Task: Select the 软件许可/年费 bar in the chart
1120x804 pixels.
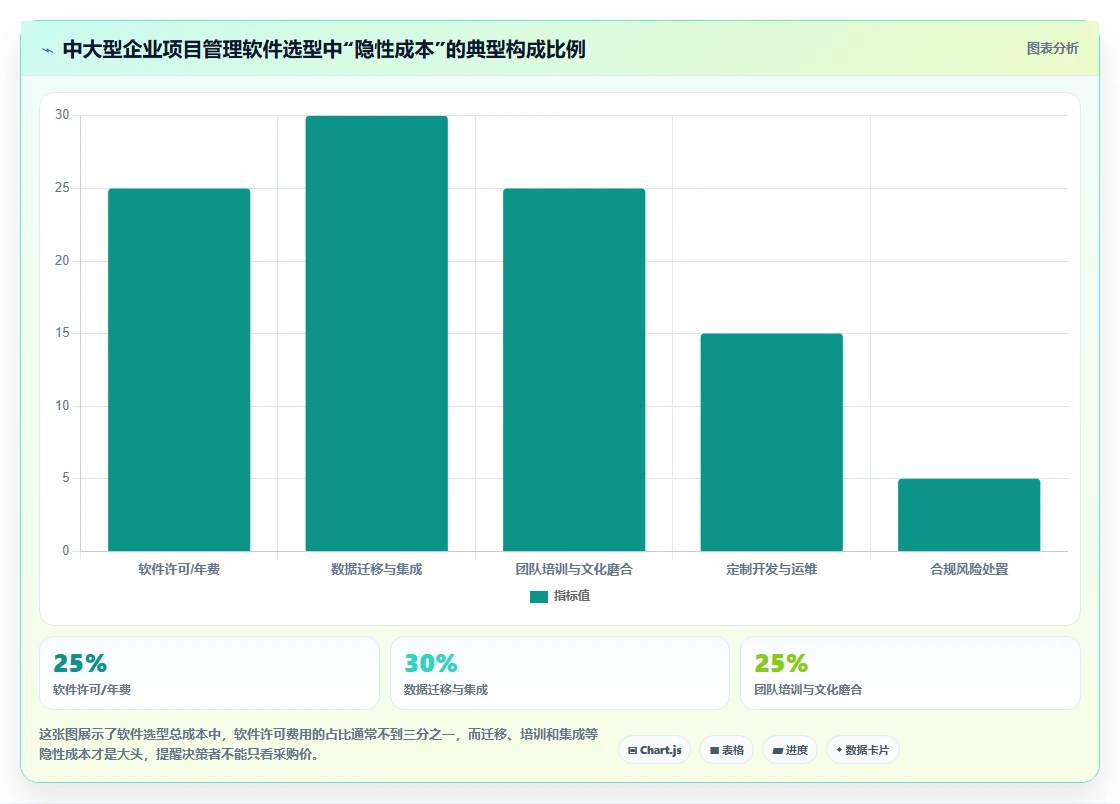Action: click(x=179, y=370)
